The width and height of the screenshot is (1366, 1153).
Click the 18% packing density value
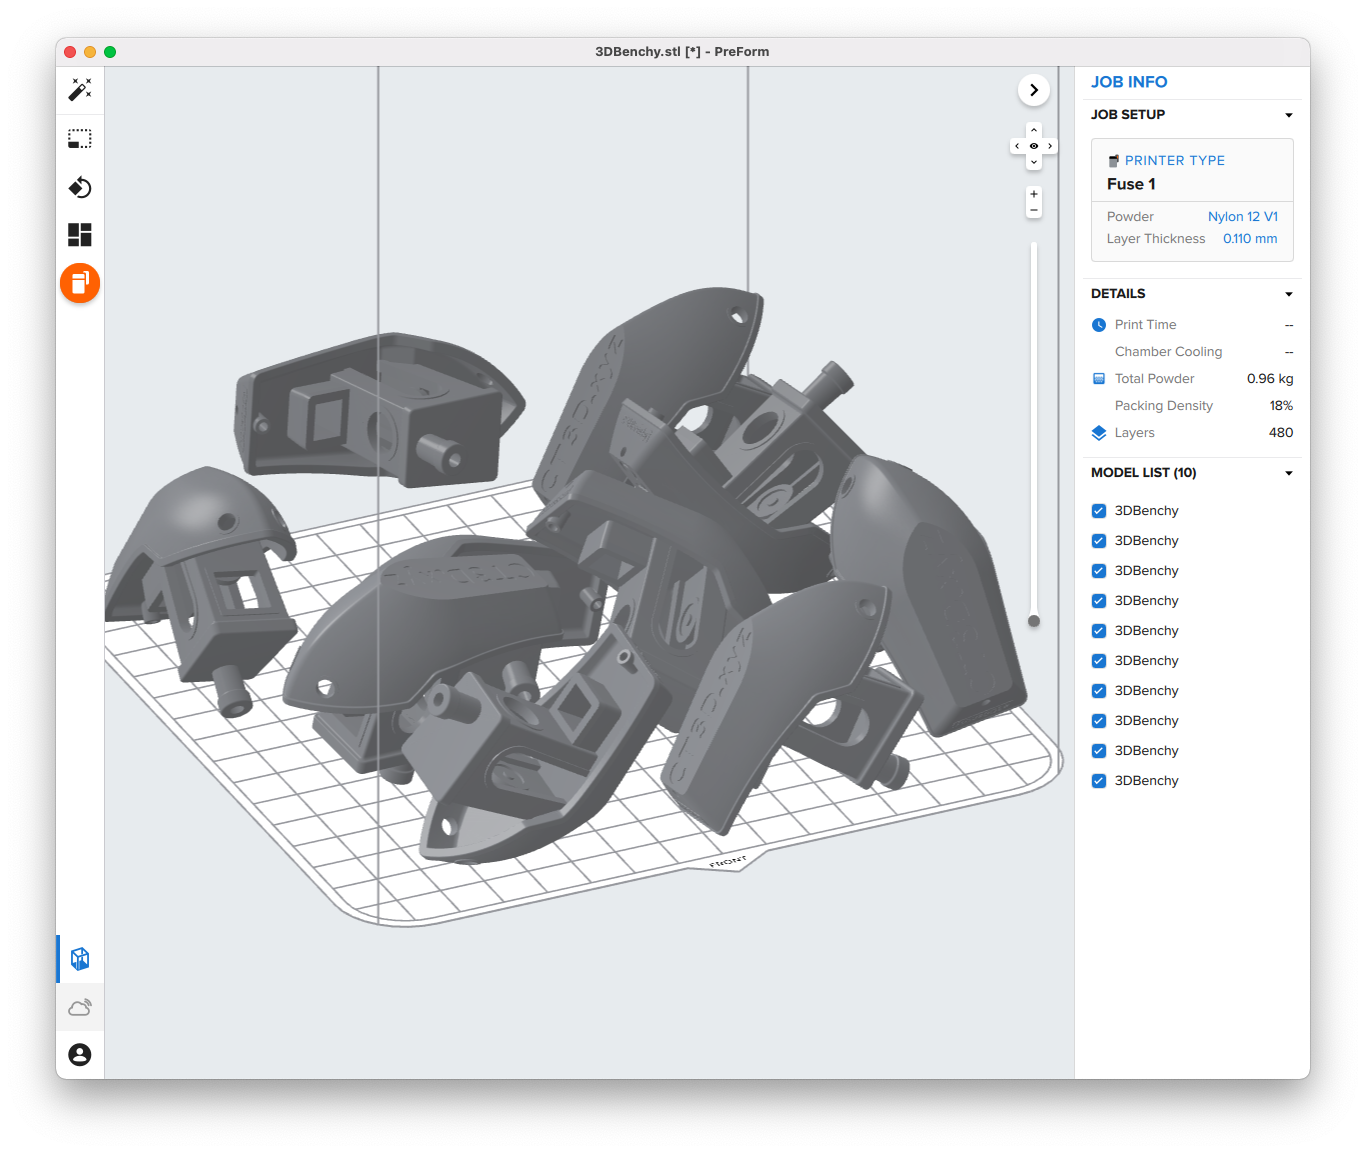1281,406
